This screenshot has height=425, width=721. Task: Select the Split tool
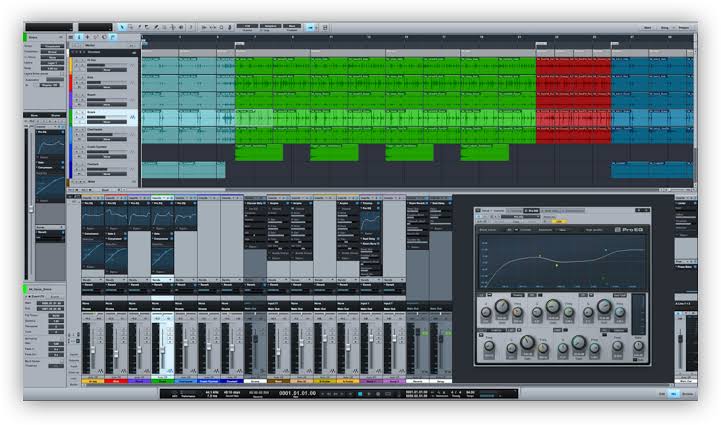tap(139, 28)
